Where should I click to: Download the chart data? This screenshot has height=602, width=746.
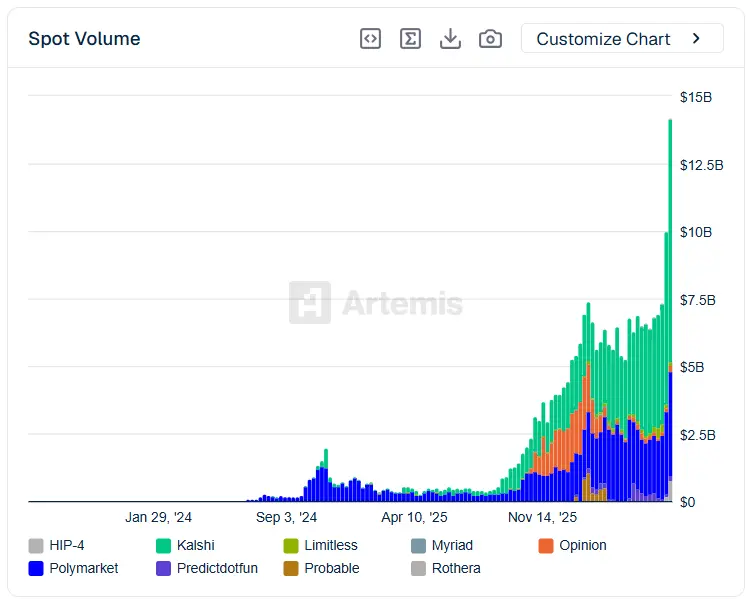click(x=450, y=39)
